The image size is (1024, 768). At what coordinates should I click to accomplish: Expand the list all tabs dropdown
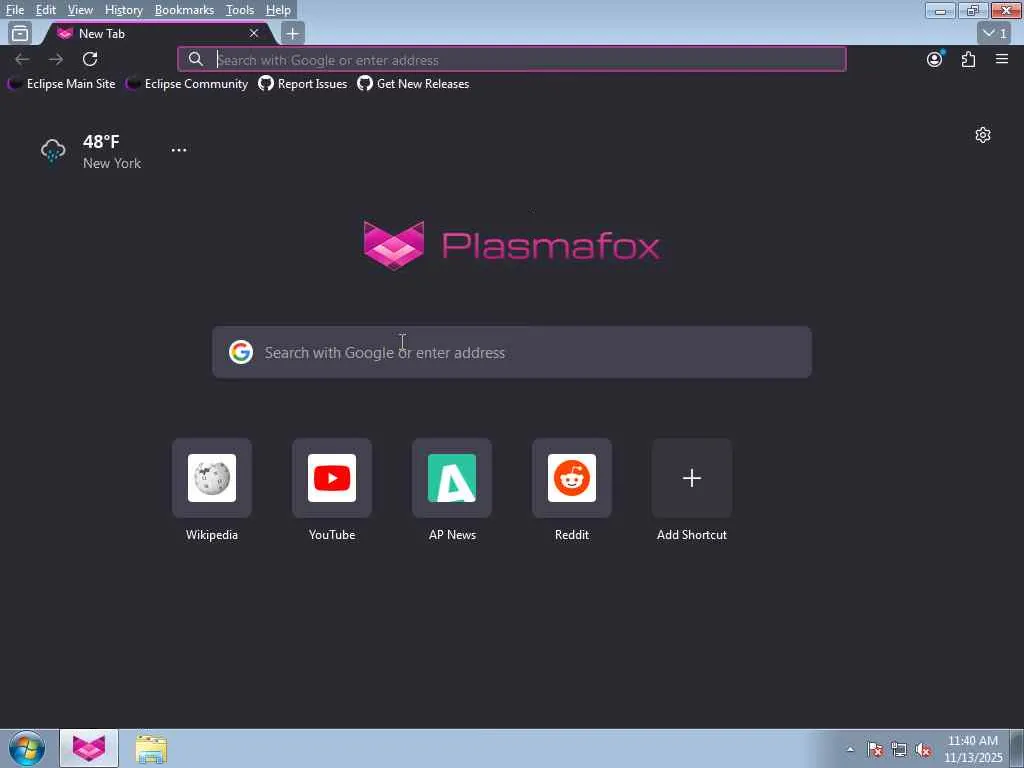995,33
